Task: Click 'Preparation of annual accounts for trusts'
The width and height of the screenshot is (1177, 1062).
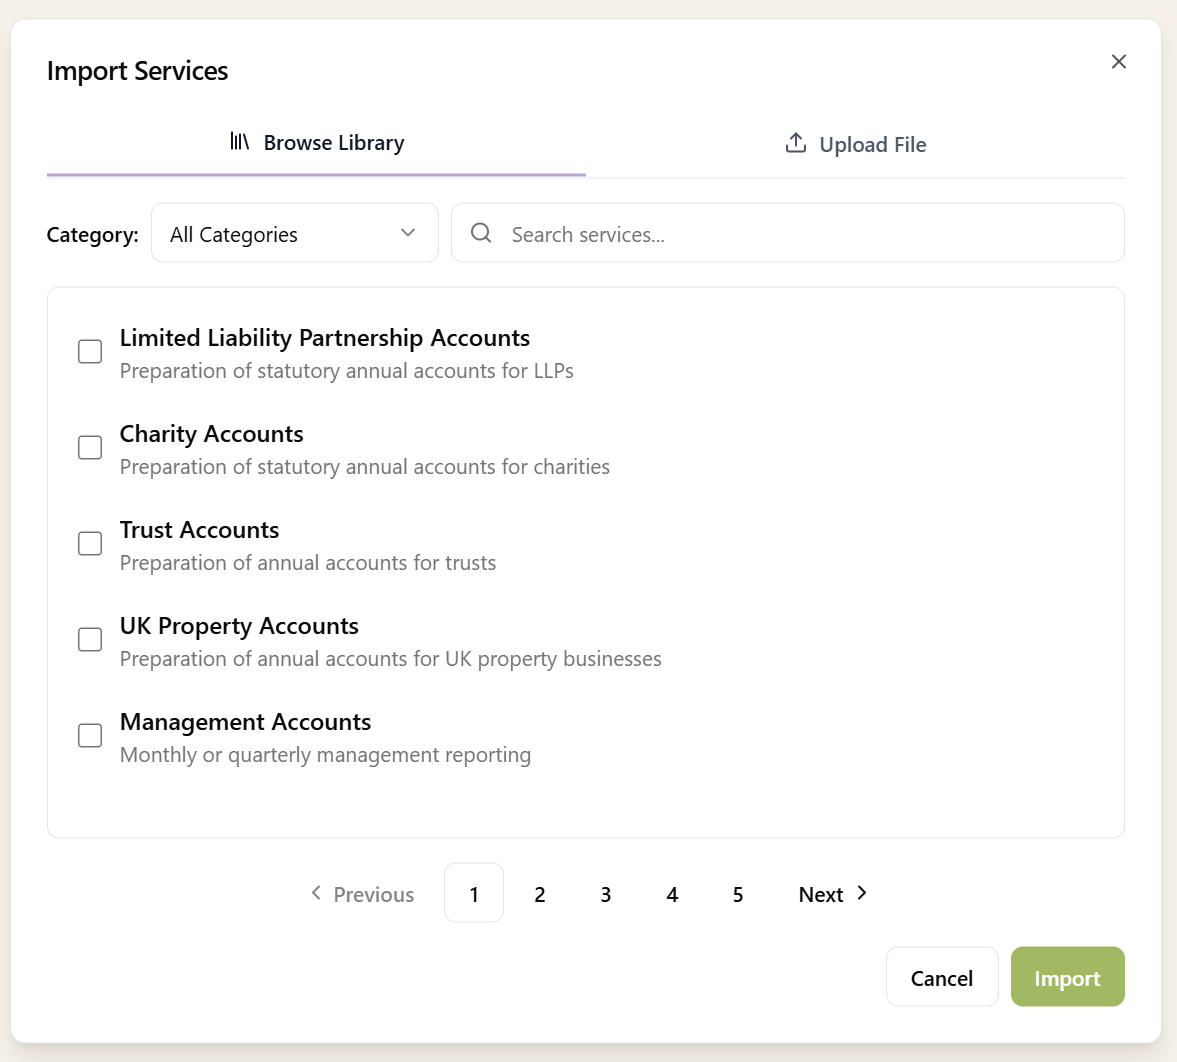Action: [308, 563]
